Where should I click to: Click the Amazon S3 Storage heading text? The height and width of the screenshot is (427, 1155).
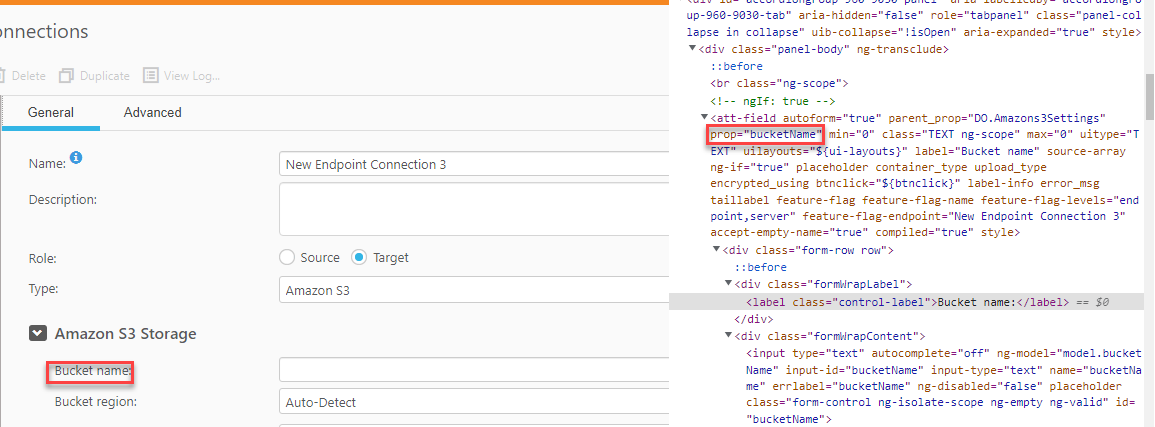(125, 334)
